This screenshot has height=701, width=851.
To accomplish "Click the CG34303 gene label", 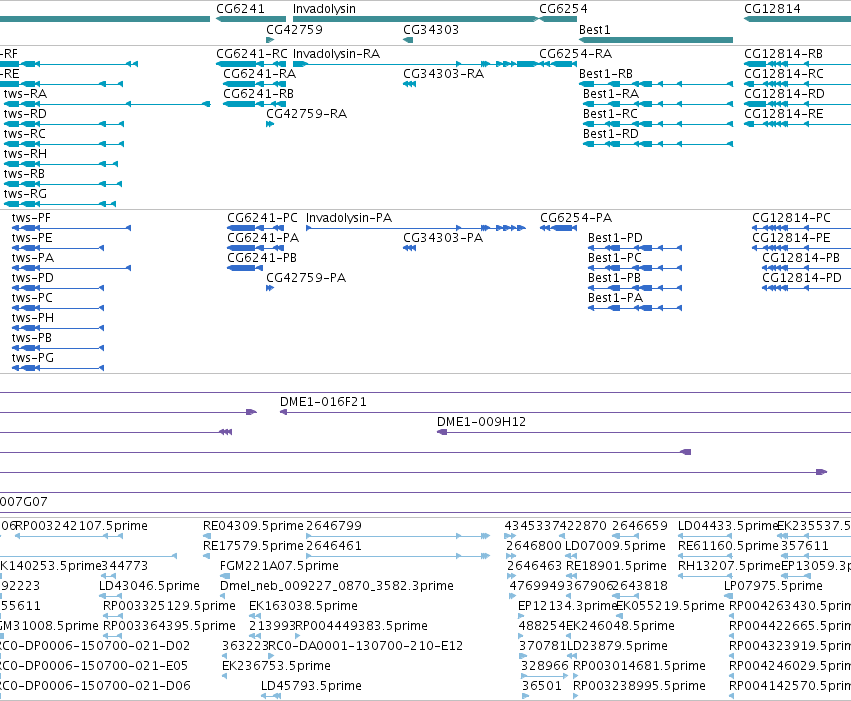I will tap(431, 29).
